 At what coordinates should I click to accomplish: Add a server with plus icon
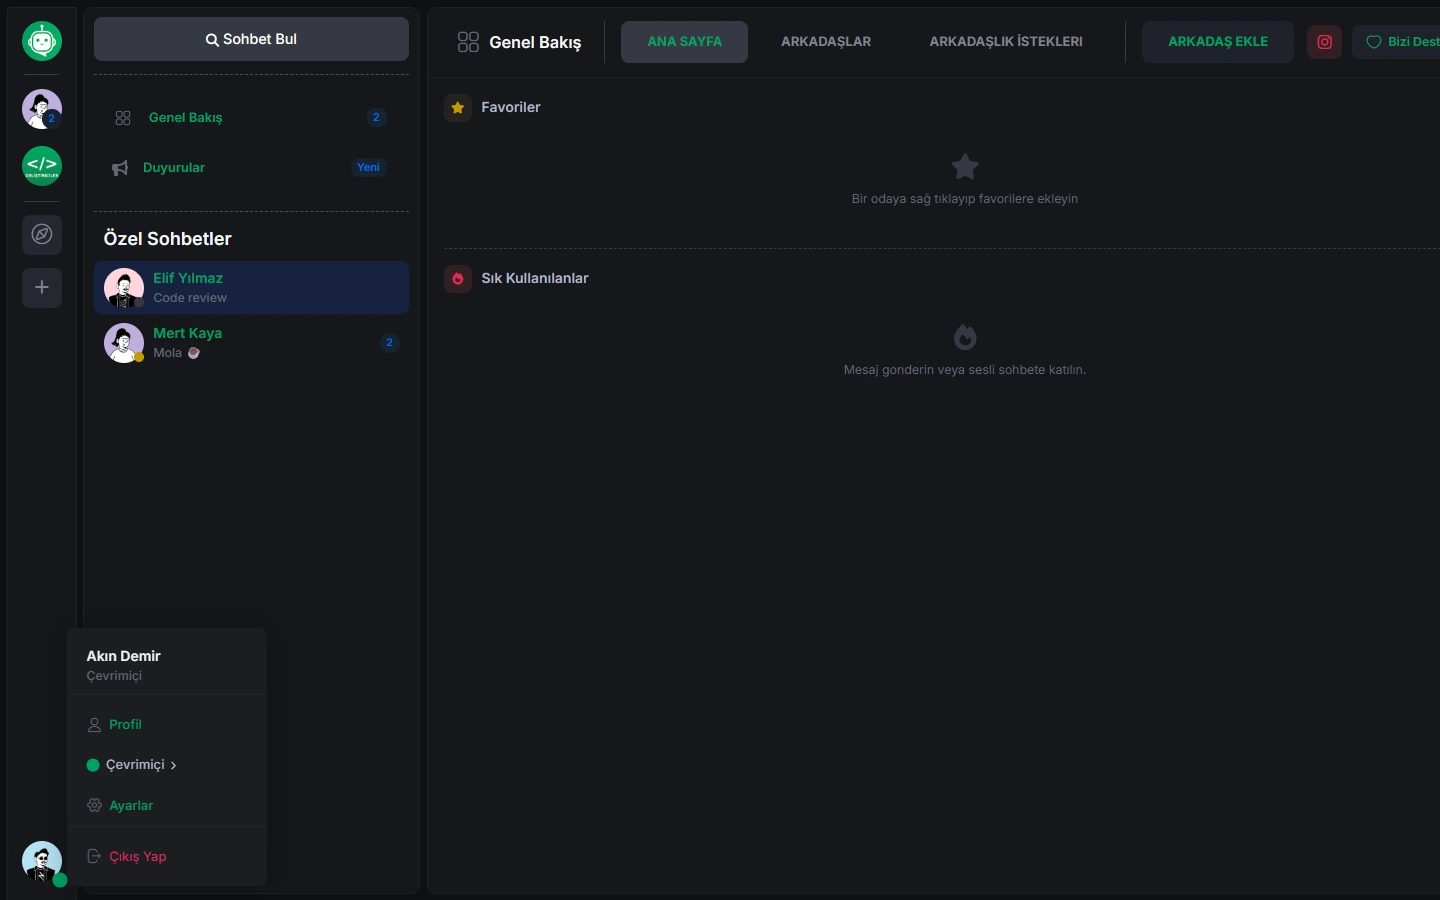42,288
